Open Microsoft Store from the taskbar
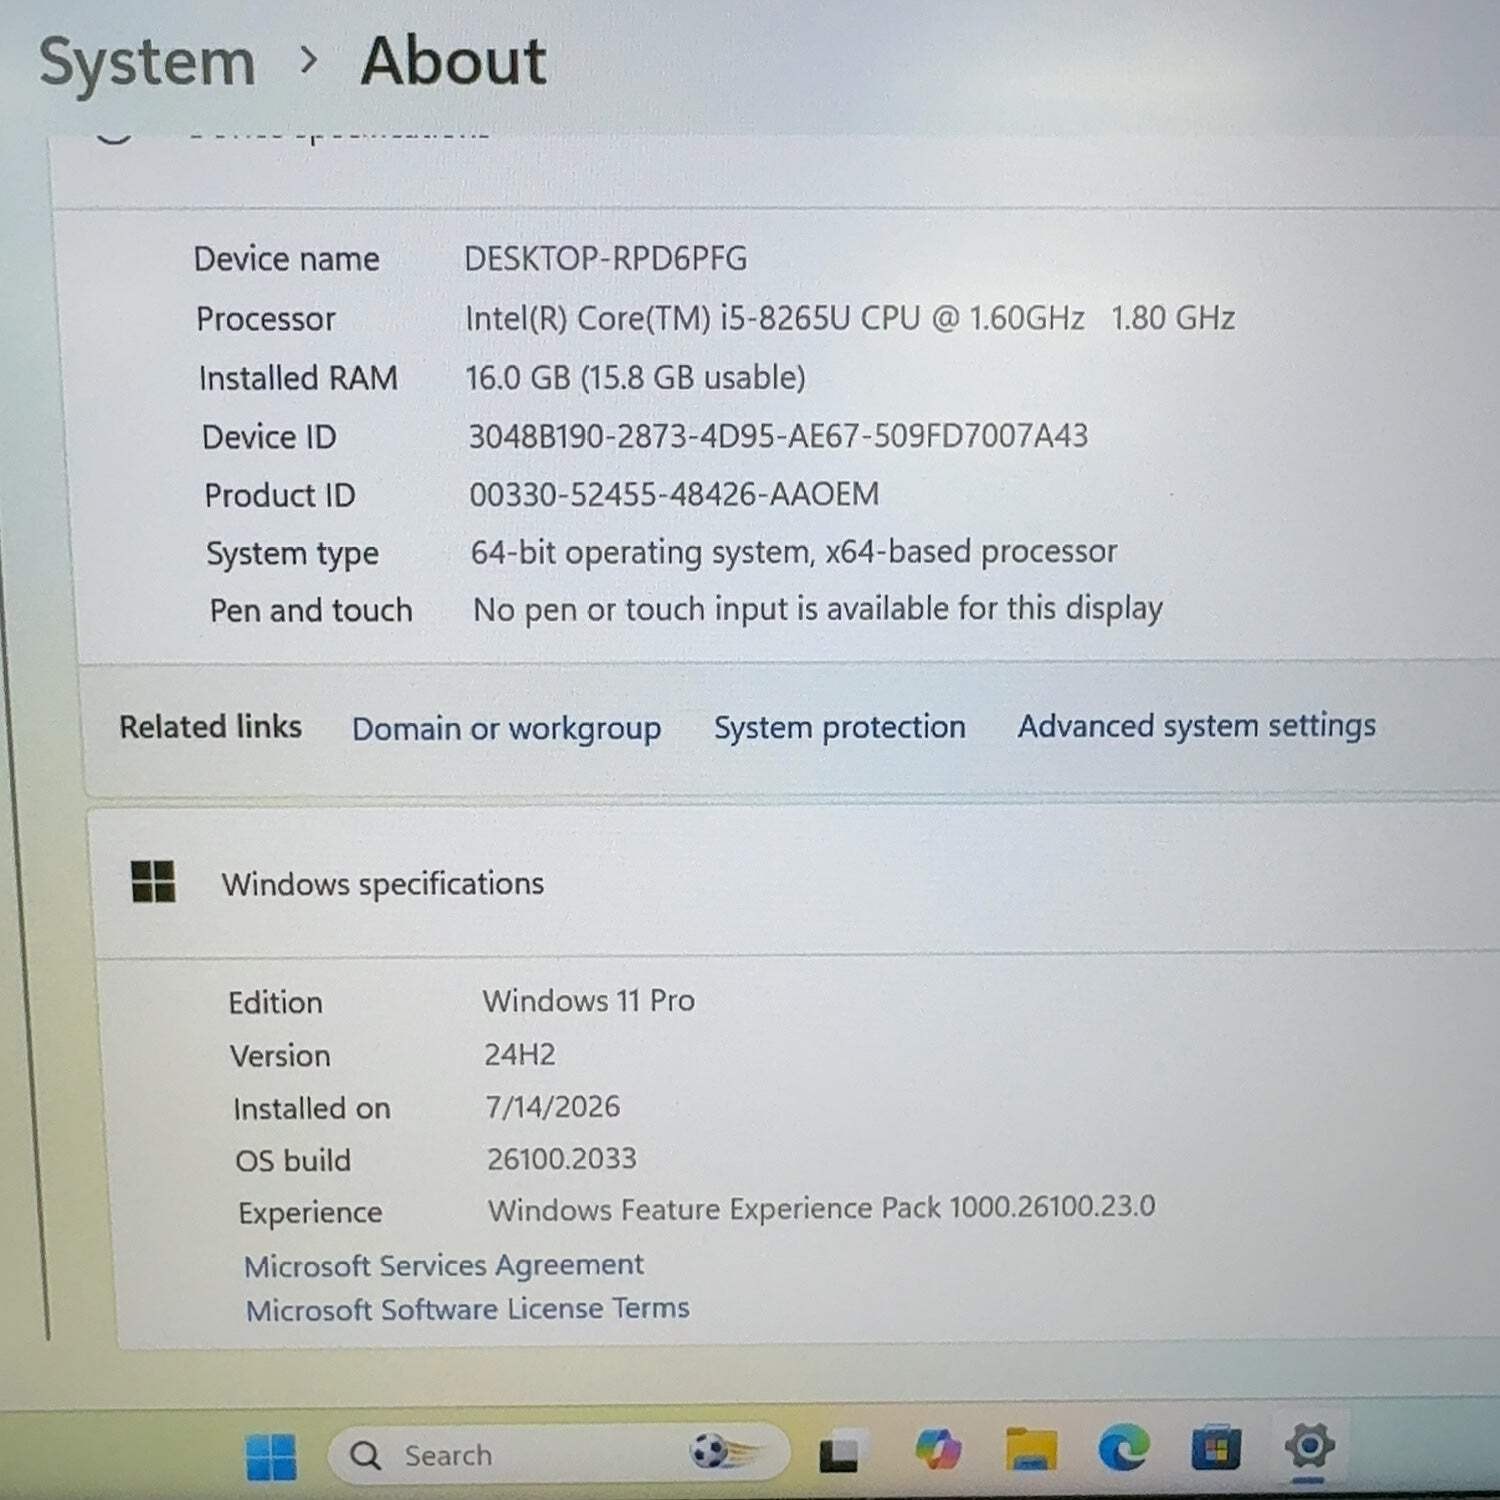 coord(1216,1447)
